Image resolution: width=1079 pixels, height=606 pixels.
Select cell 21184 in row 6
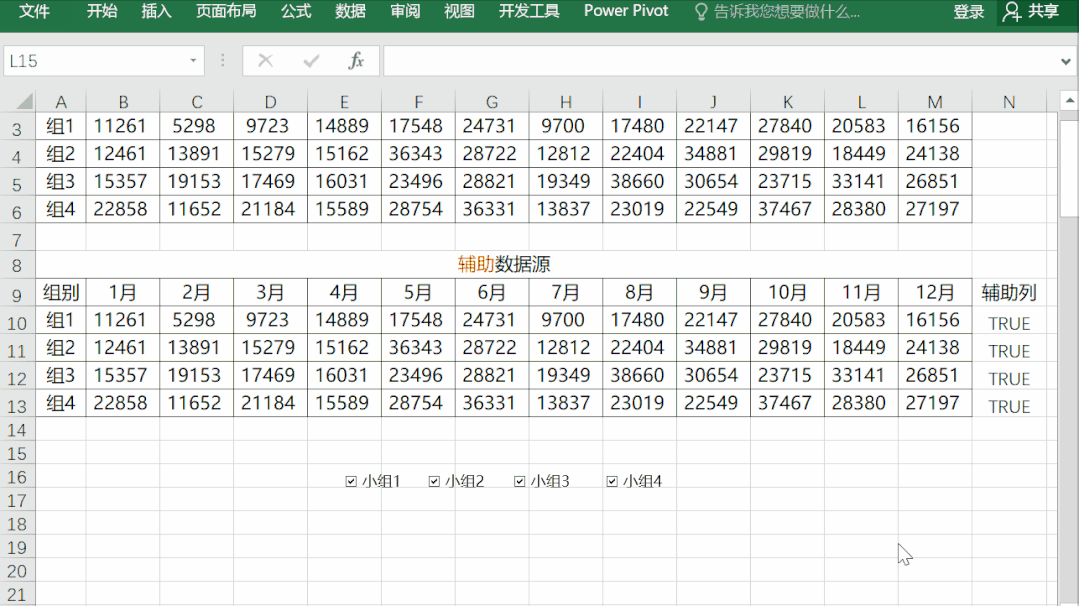pyautogui.click(x=270, y=209)
